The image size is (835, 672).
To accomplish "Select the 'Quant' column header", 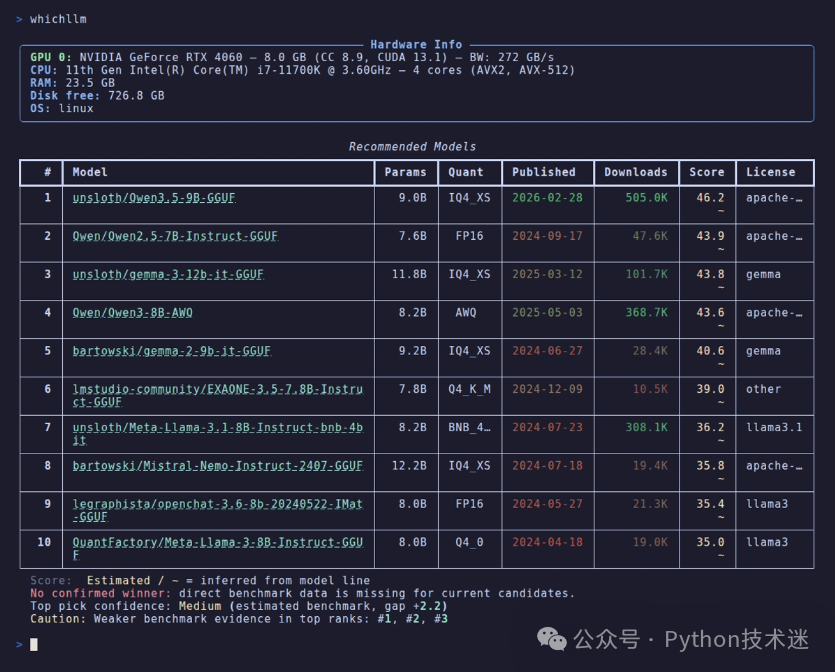I will click(465, 173).
